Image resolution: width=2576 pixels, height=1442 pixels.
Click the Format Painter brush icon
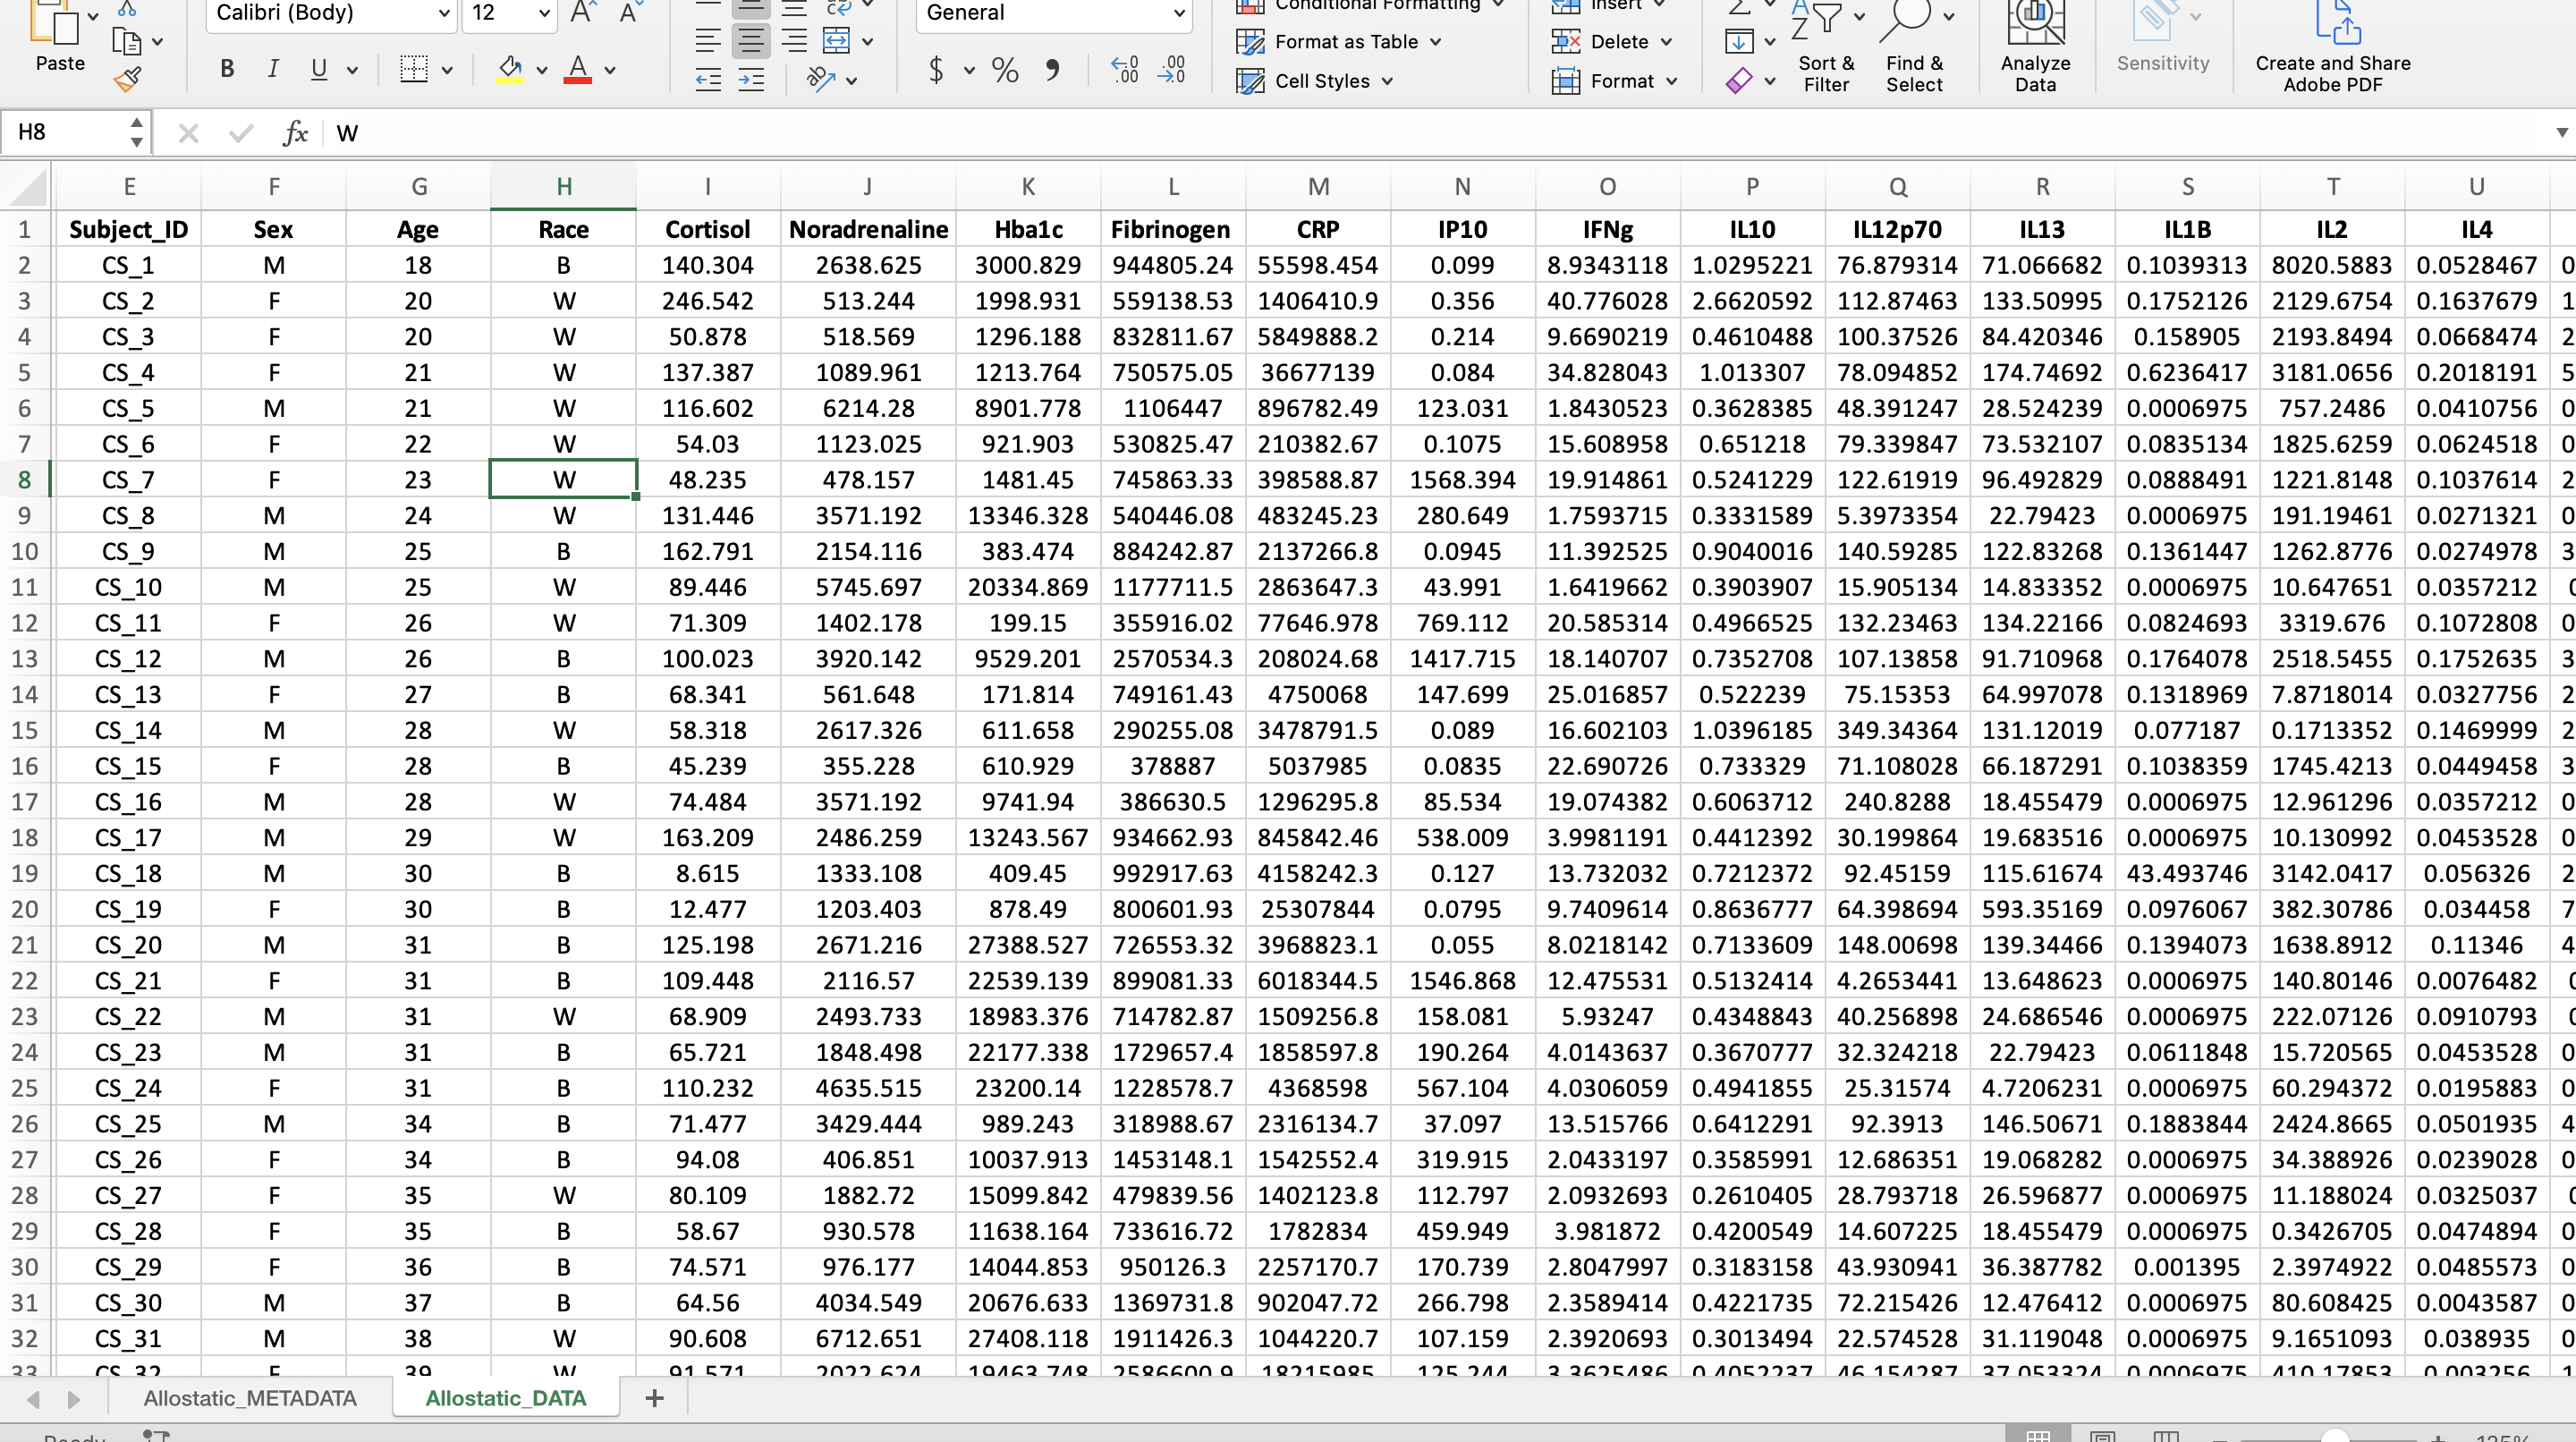pyautogui.click(x=128, y=79)
